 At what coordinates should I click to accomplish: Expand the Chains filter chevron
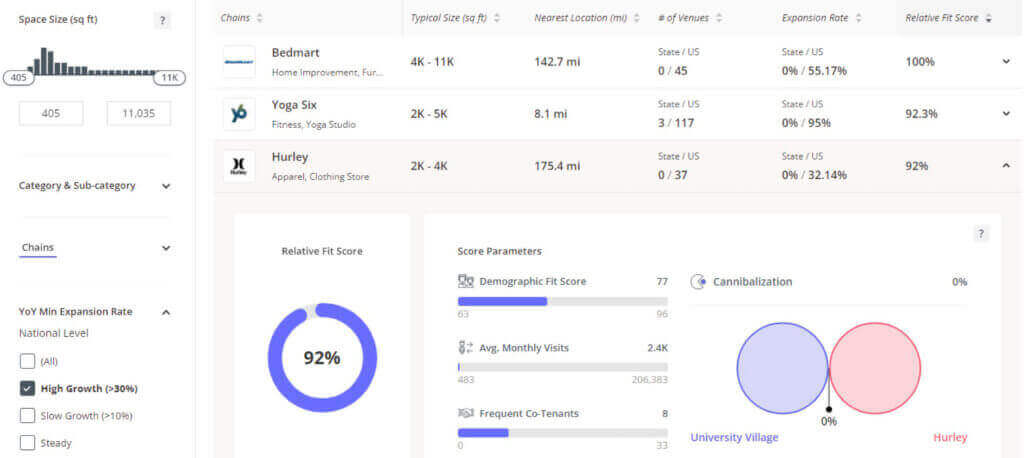pyautogui.click(x=166, y=248)
